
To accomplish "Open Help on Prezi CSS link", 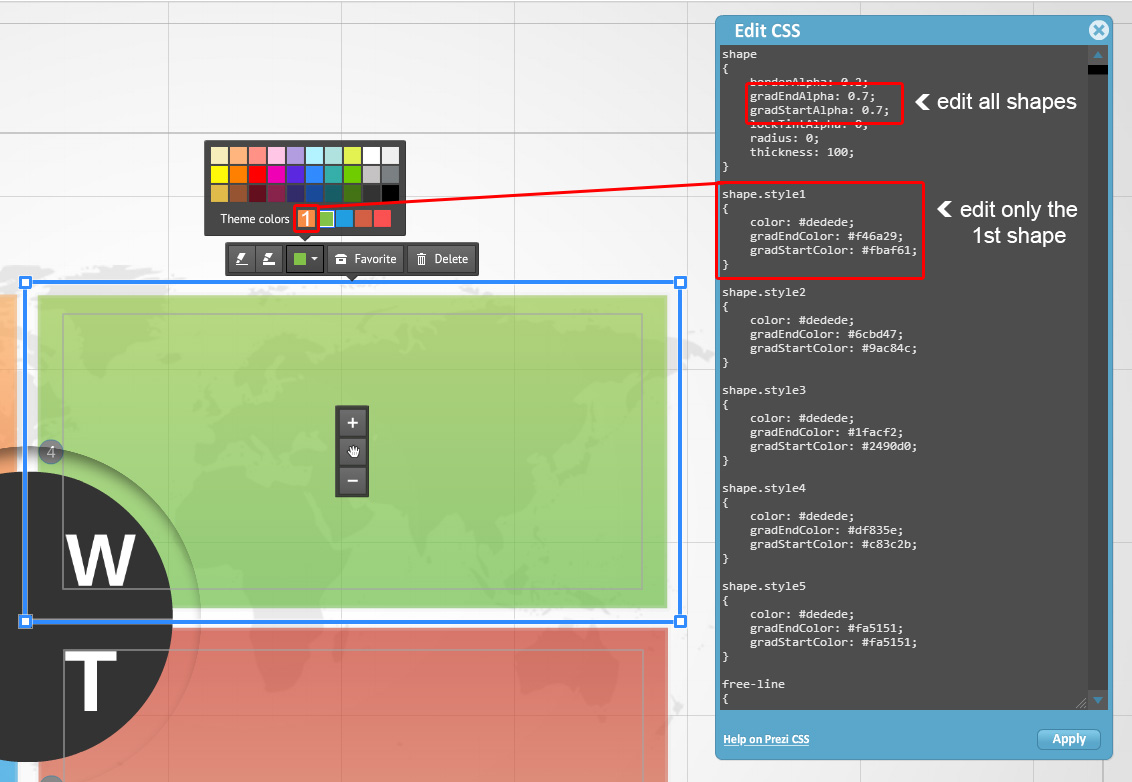I will click(766, 739).
